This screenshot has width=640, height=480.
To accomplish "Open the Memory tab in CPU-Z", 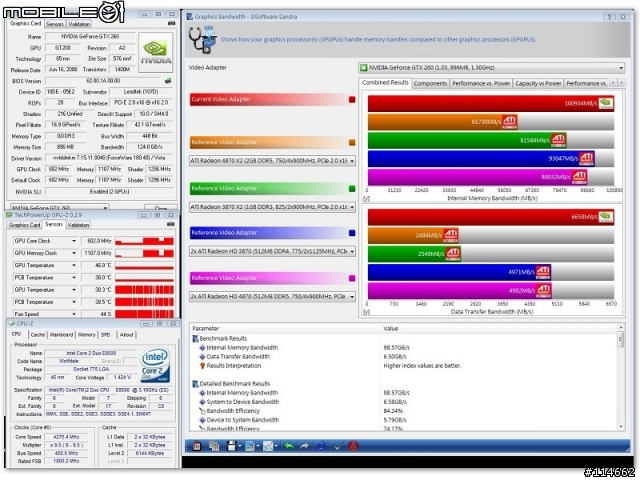I will (87, 335).
